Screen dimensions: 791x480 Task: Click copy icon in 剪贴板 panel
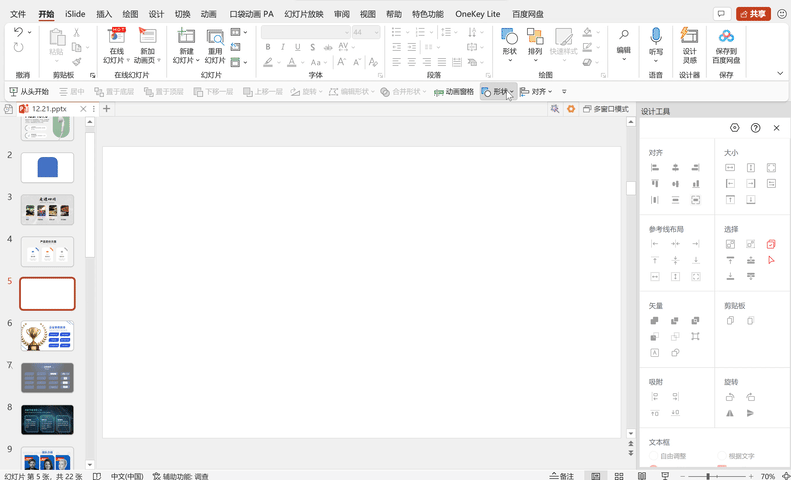pyautogui.click(x=730, y=321)
